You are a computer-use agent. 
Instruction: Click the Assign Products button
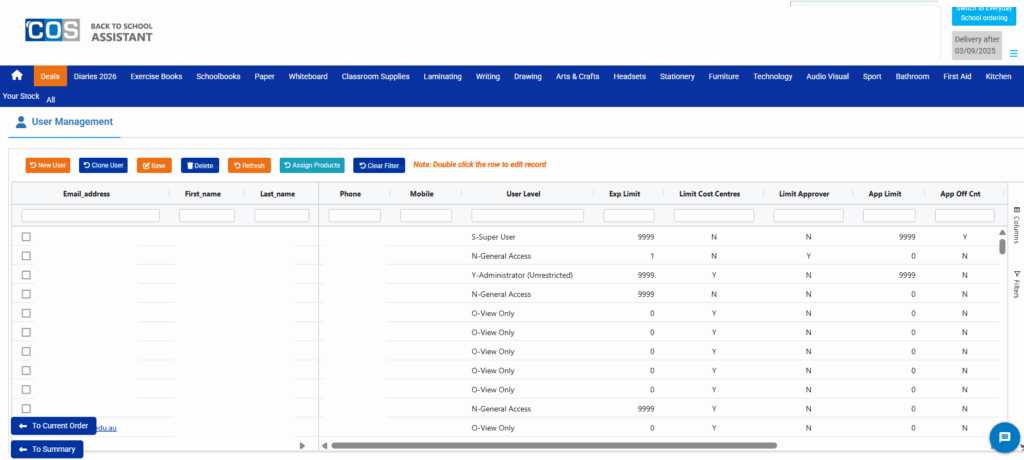click(x=312, y=165)
